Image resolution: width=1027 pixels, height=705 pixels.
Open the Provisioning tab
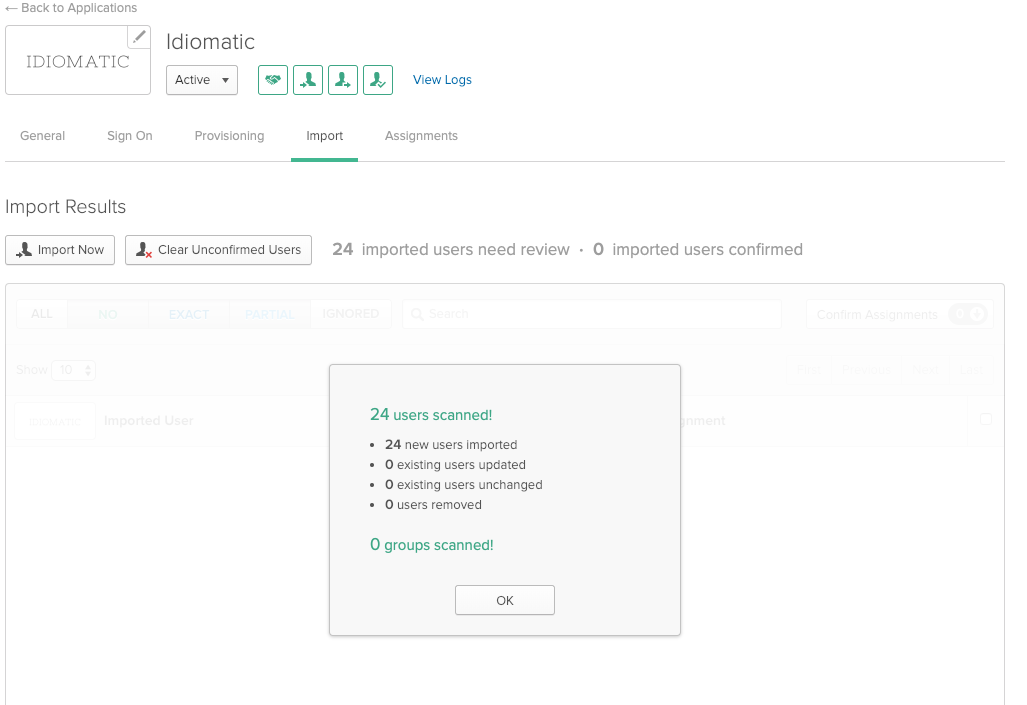[x=229, y=136]
